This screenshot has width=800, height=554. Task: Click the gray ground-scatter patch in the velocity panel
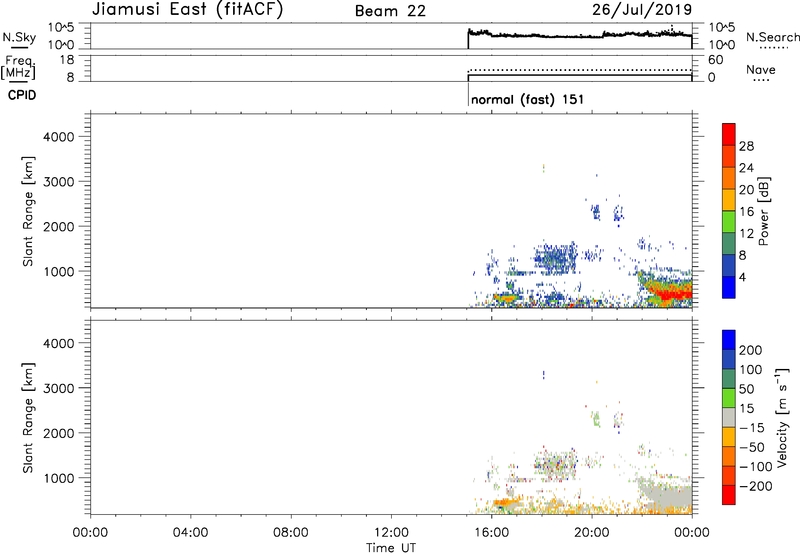[x=668, y=494]
